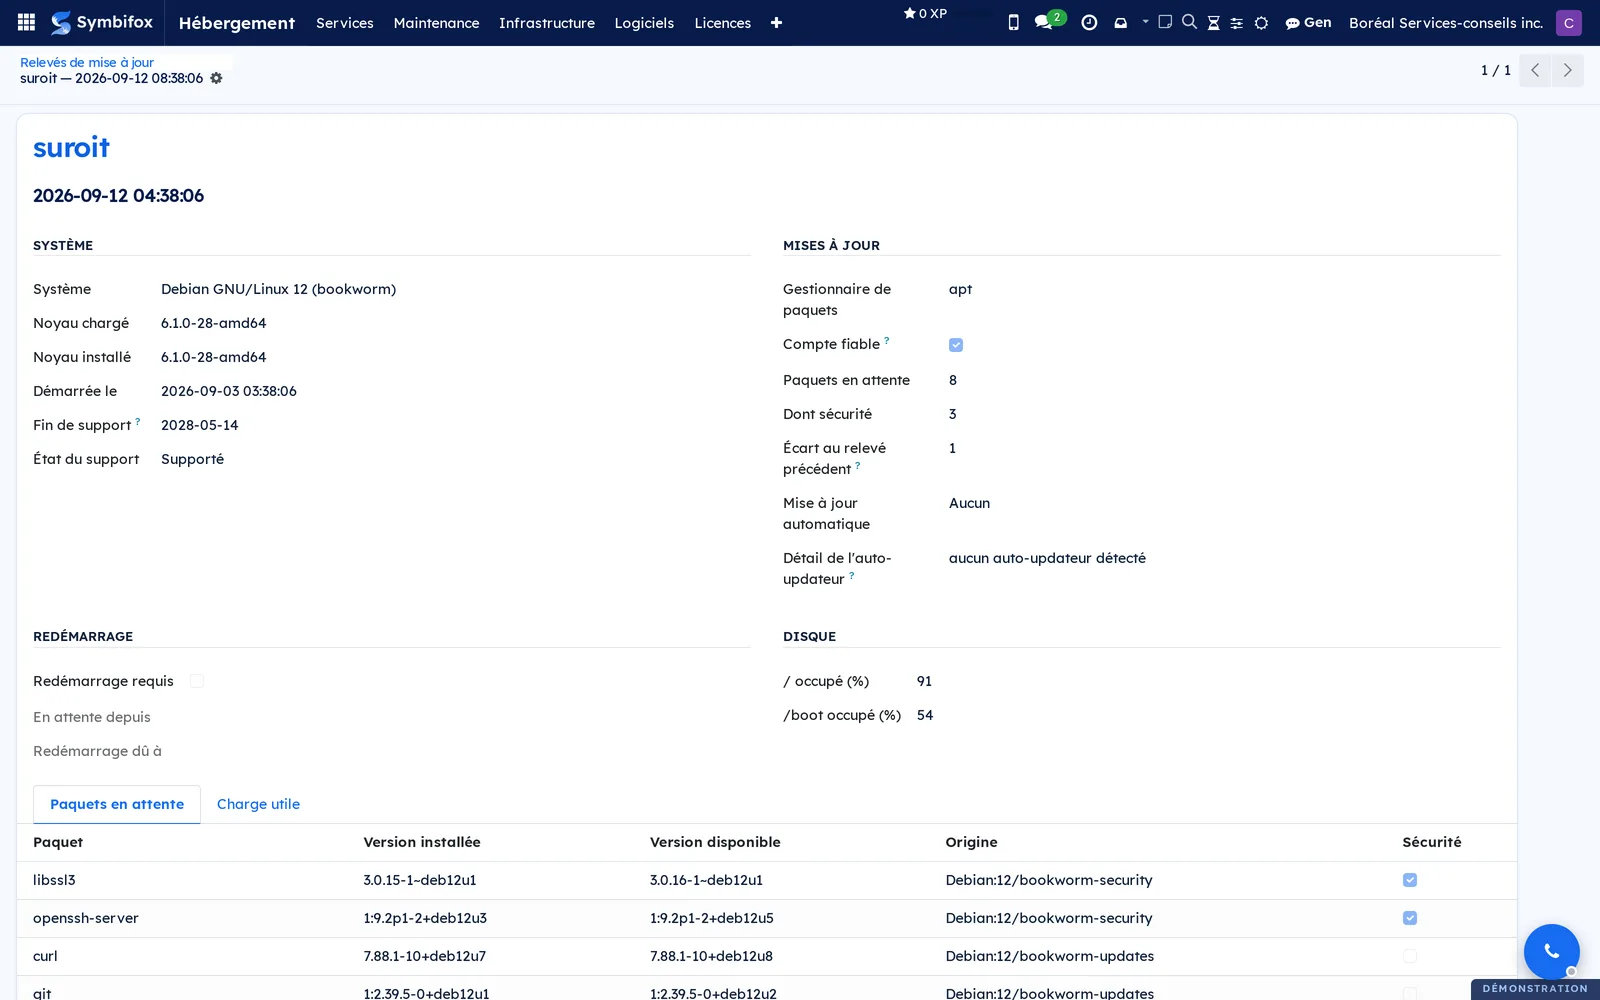Screen dimensions: 1600x1000
Task: Open the sliders settings icon
Action: click(x=1237, y=22)
